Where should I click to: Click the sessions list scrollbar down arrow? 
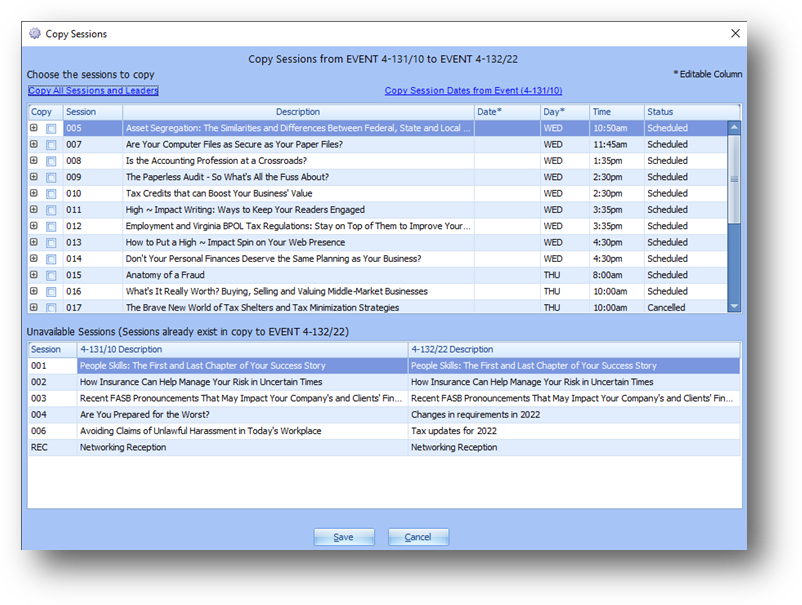(x=734, y=306)
